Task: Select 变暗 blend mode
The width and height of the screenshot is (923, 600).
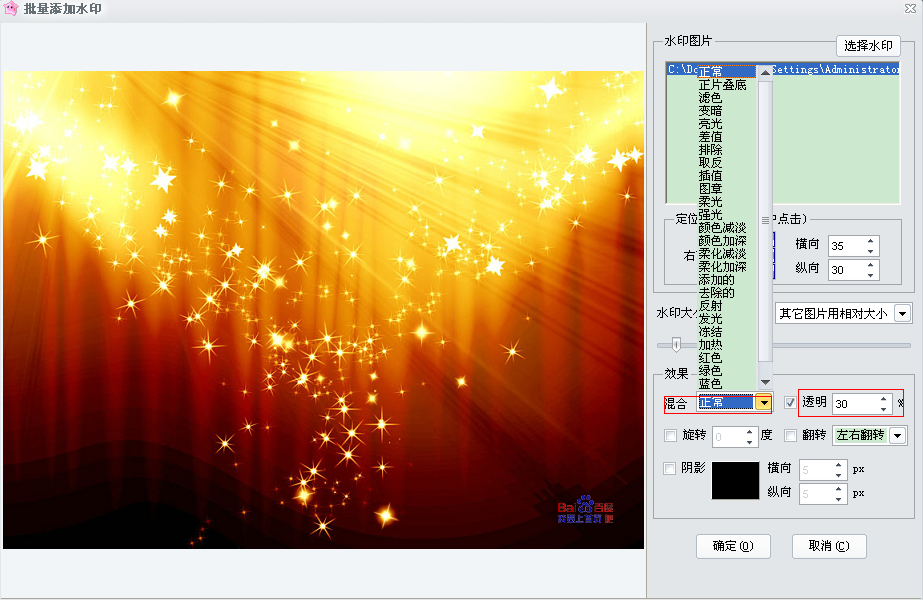Action: click(x=710, y=111)
